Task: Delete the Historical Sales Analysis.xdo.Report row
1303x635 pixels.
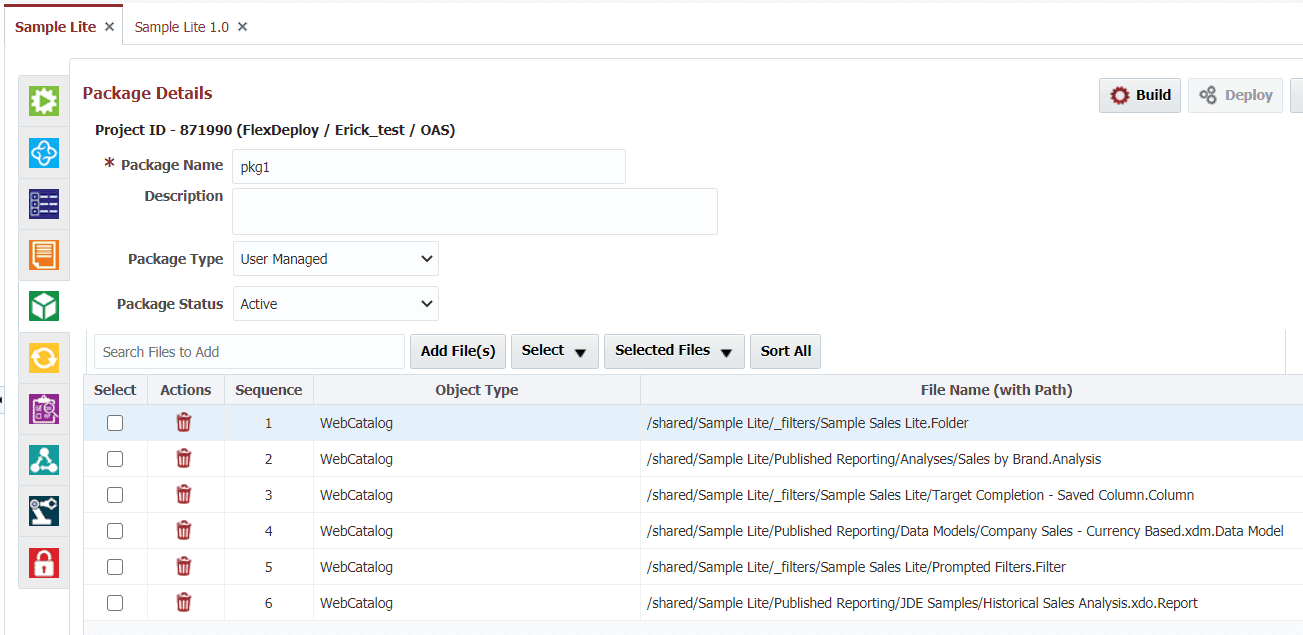Action: click(184, 603)
